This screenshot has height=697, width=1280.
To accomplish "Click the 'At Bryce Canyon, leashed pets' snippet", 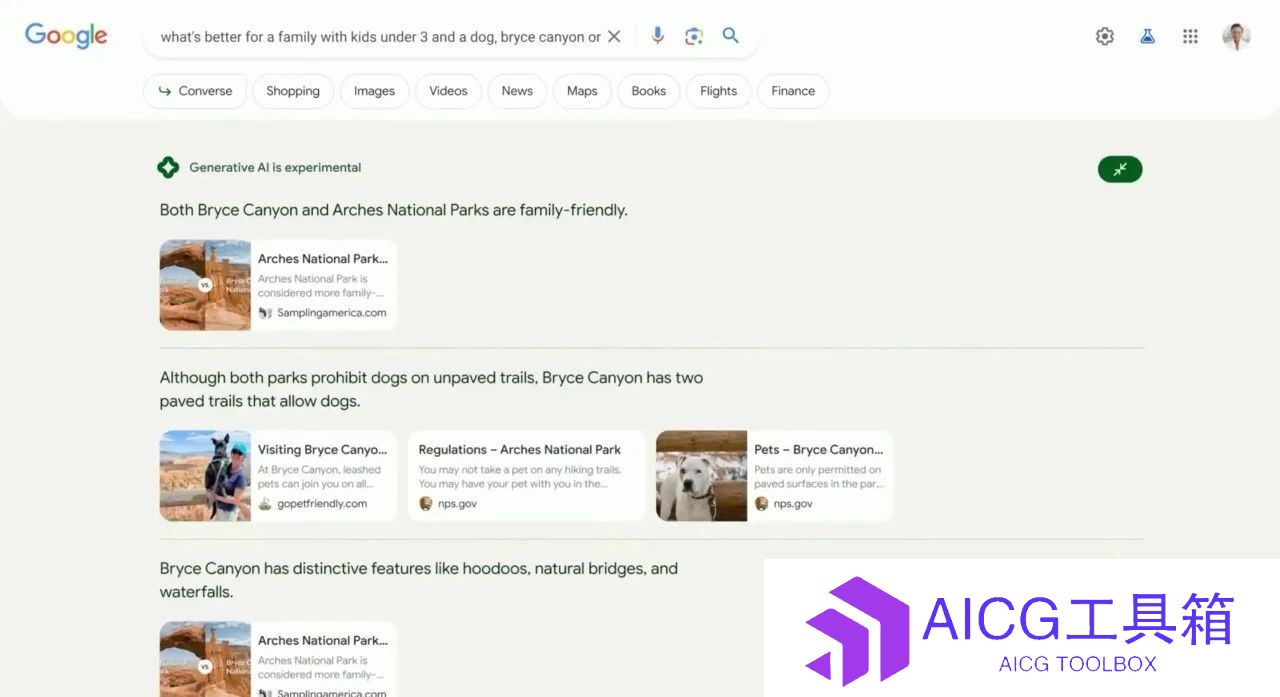I will pyautogui.click(x=319, y=477).
